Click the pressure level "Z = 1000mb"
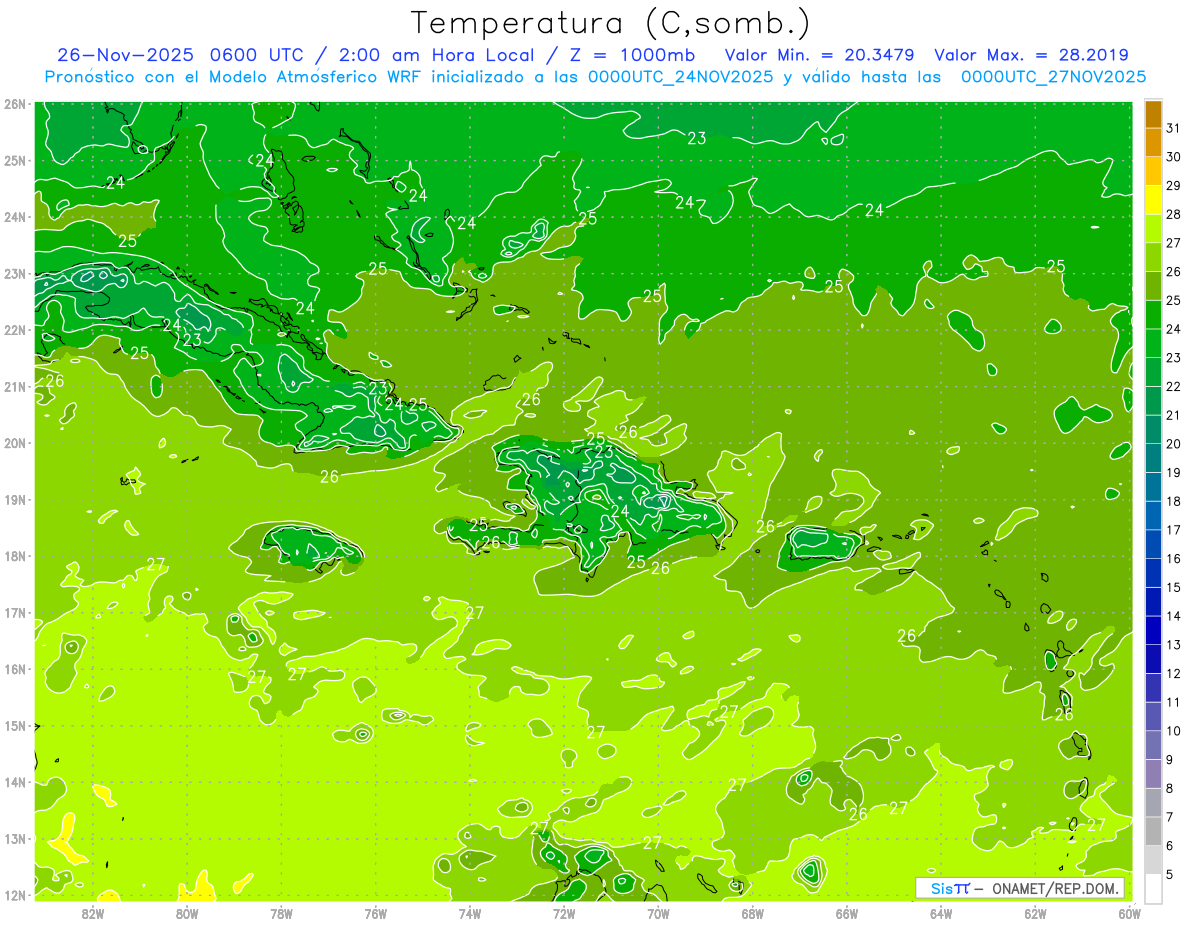Image resolution: width=1200 pixels, height=927 pixels. click(631, 55)
